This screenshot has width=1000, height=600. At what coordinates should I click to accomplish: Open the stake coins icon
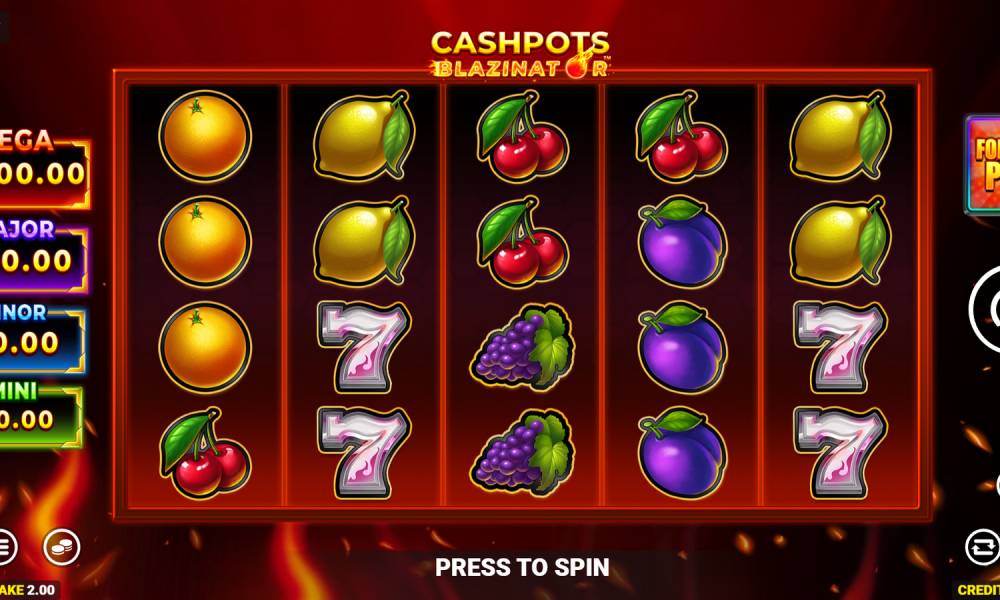coord(61,546)
